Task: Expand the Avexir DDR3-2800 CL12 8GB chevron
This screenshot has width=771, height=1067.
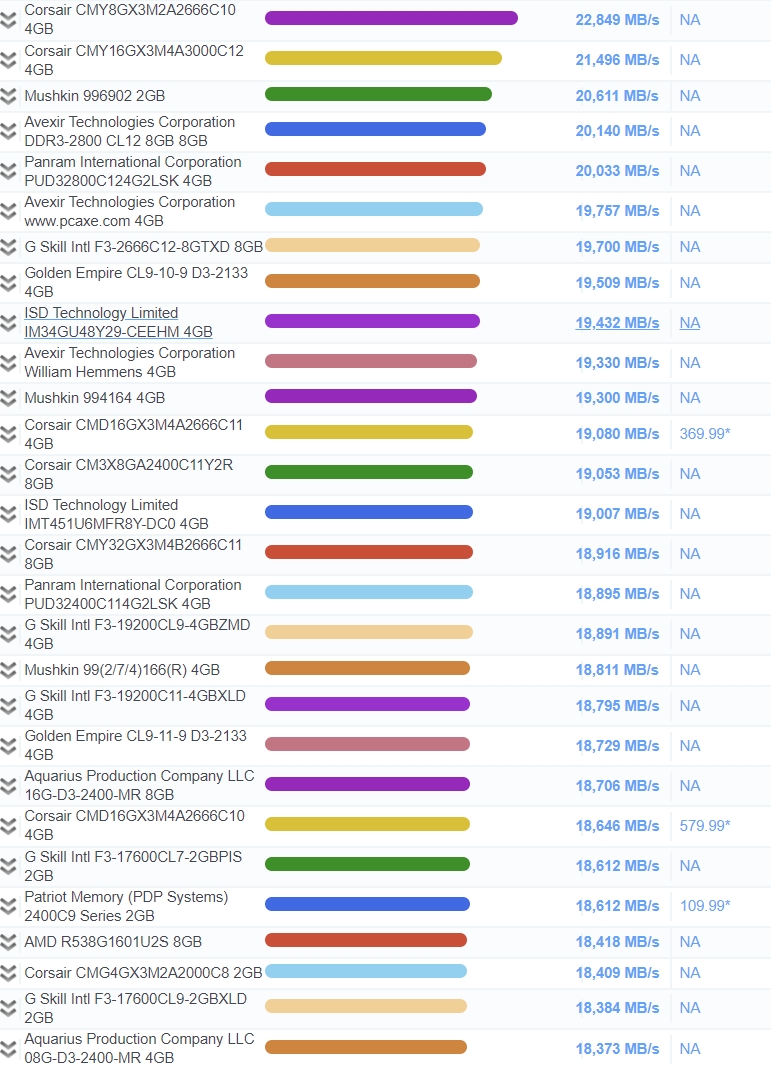Action: click(8, 131)
